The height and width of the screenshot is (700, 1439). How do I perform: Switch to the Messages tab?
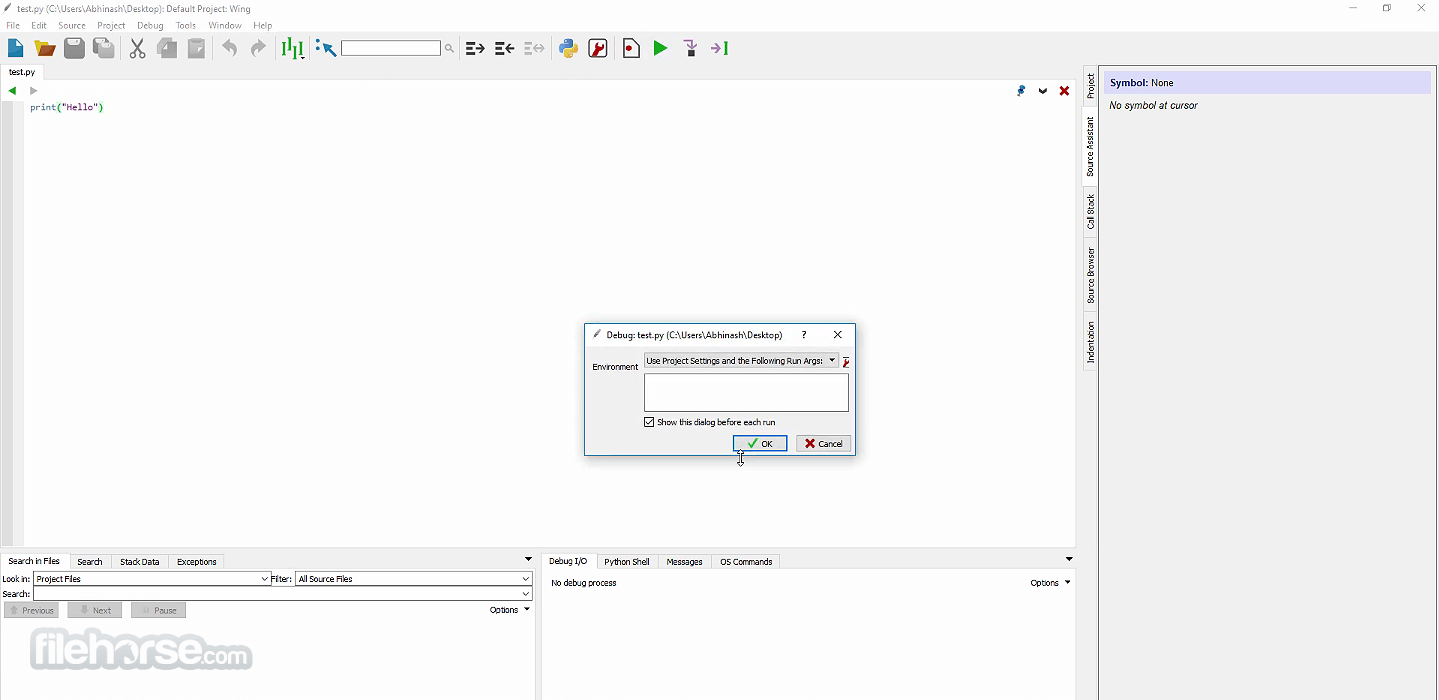(x=685, y=562)
